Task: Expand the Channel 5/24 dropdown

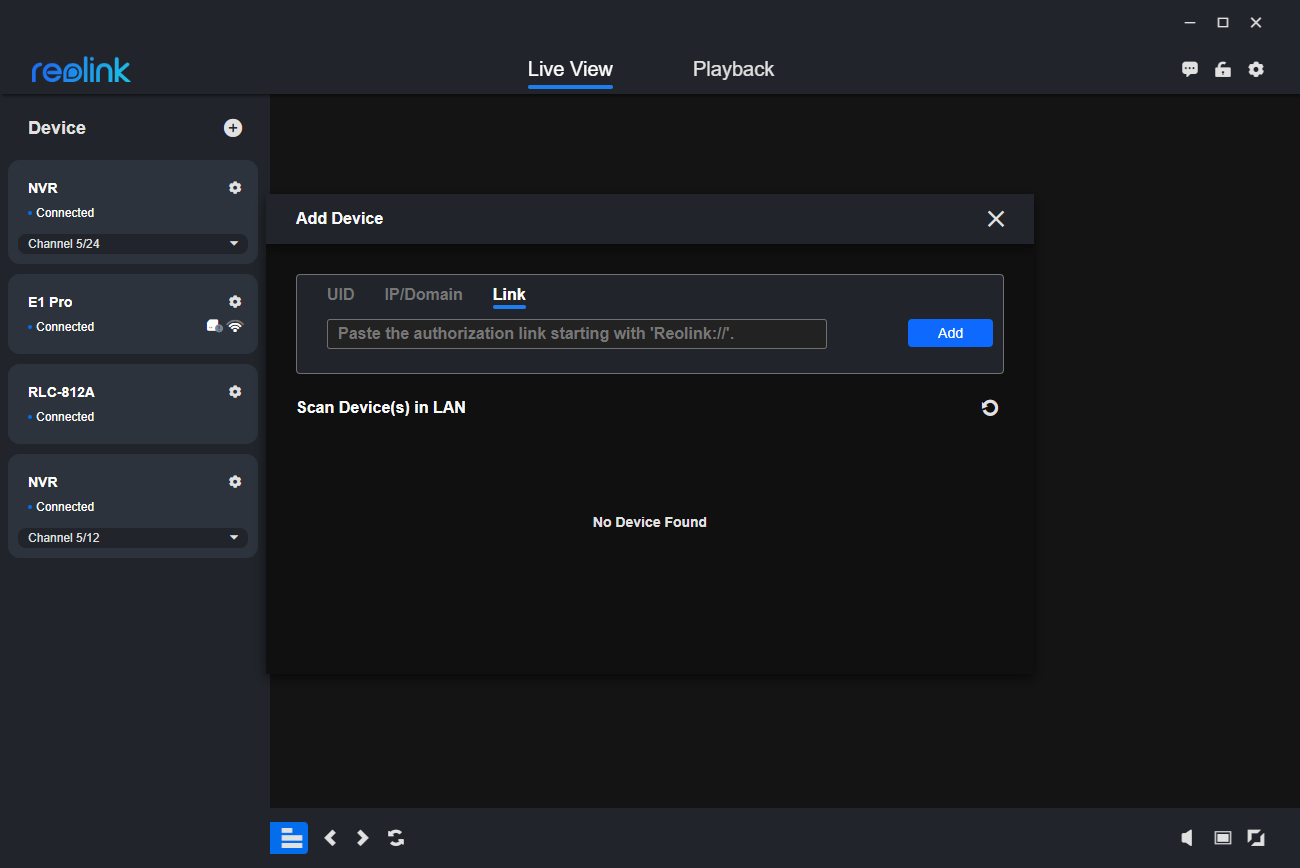Action: coord(133,244)
